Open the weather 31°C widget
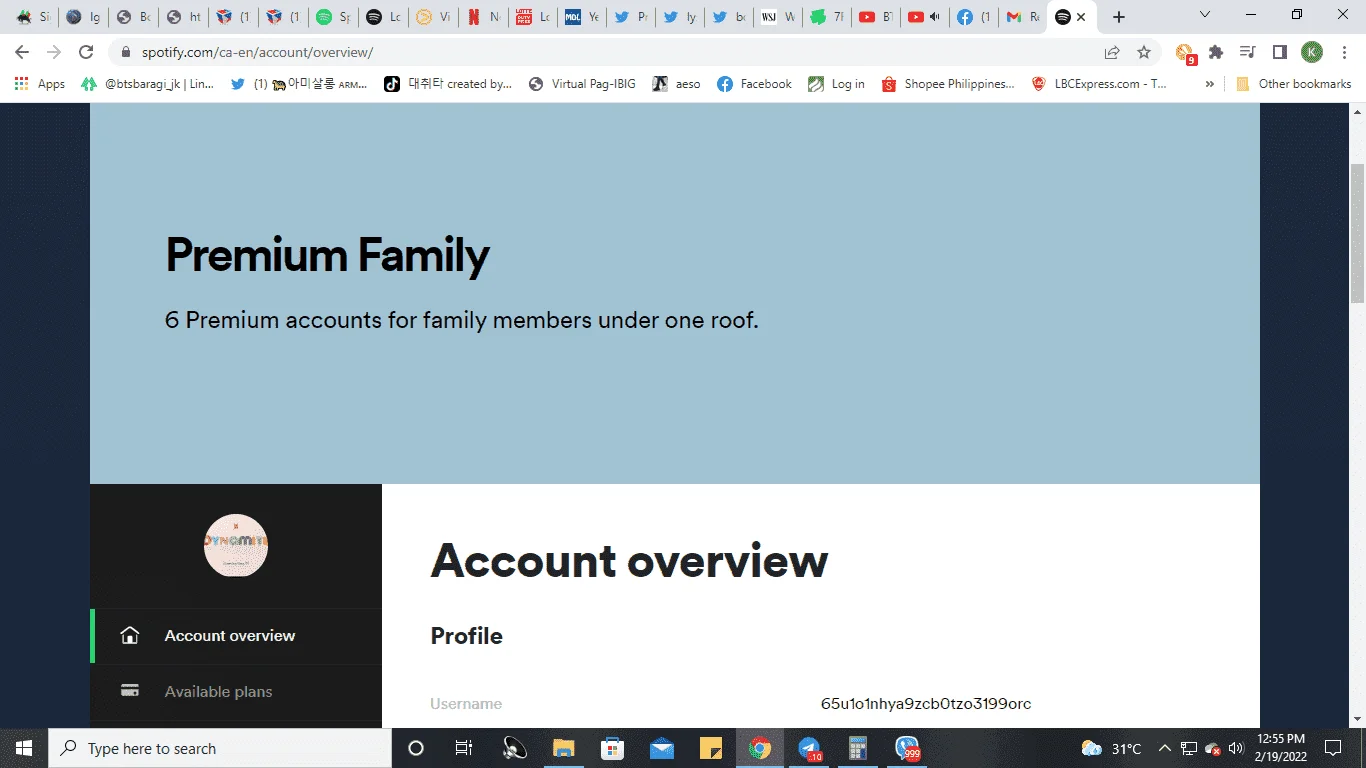The width and height of the screenshot is (1366, 768). (1112, 748)
